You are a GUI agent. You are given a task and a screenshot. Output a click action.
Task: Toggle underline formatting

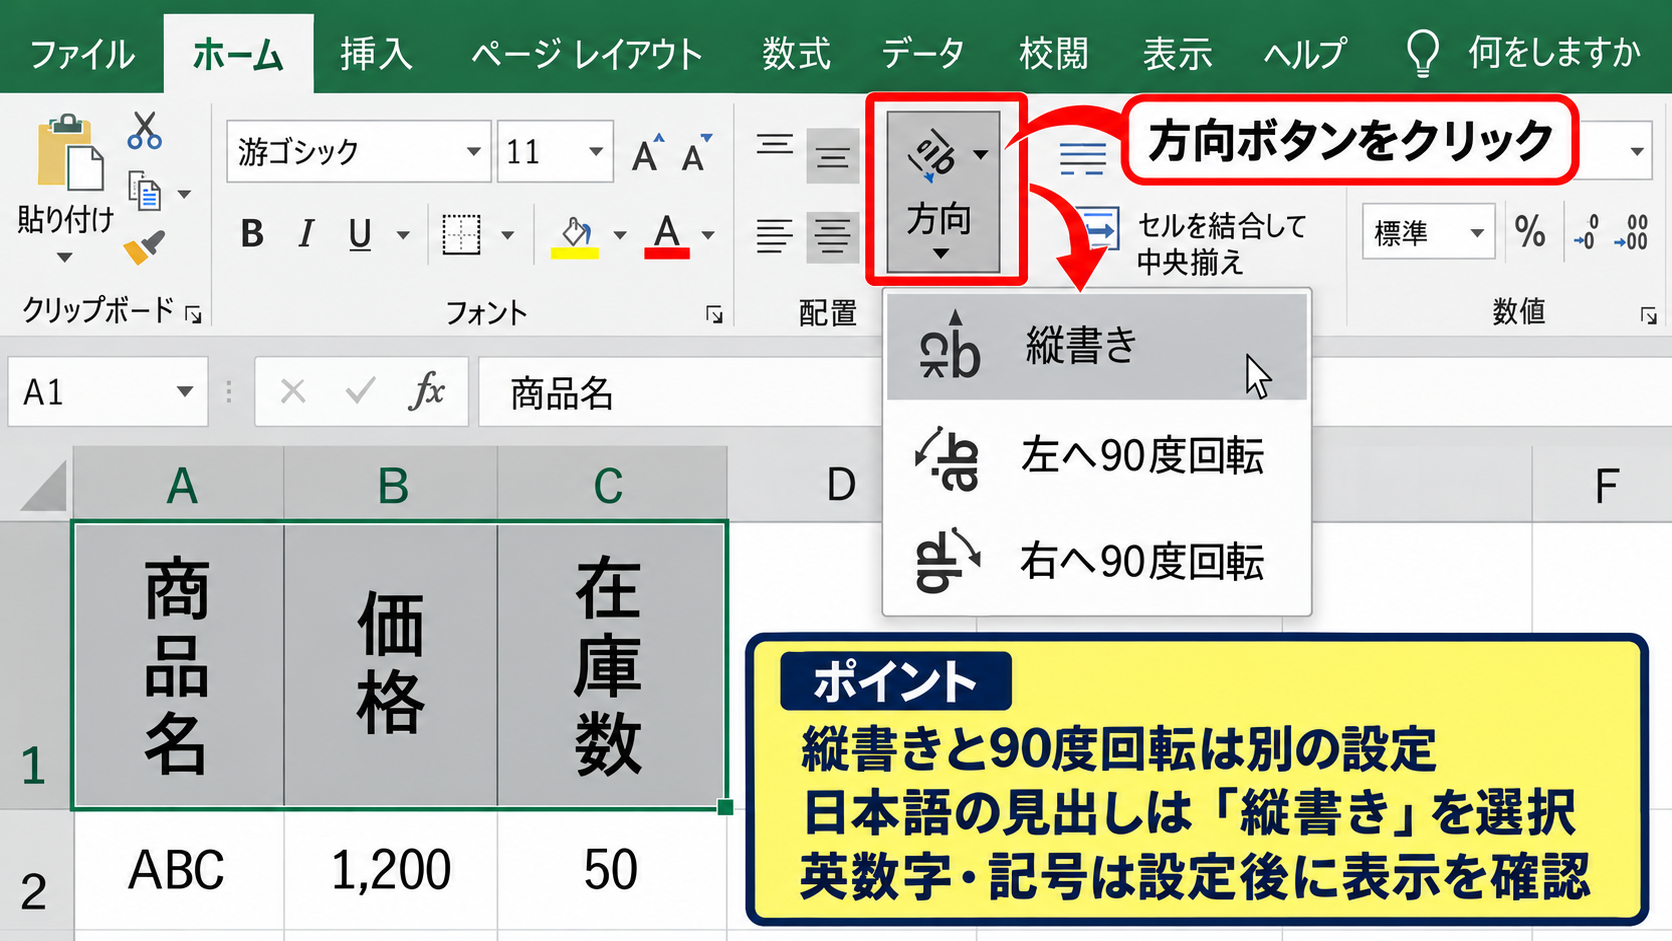point(360,235)
